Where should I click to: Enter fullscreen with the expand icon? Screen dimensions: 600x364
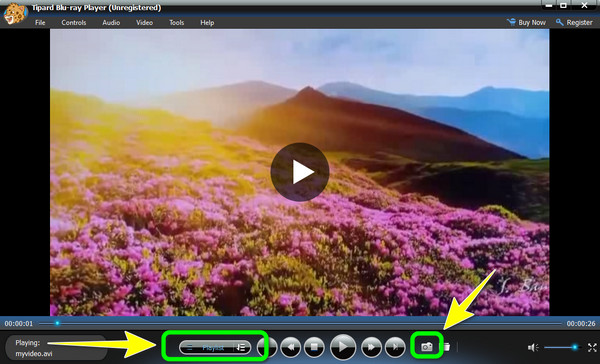(592, 347)
